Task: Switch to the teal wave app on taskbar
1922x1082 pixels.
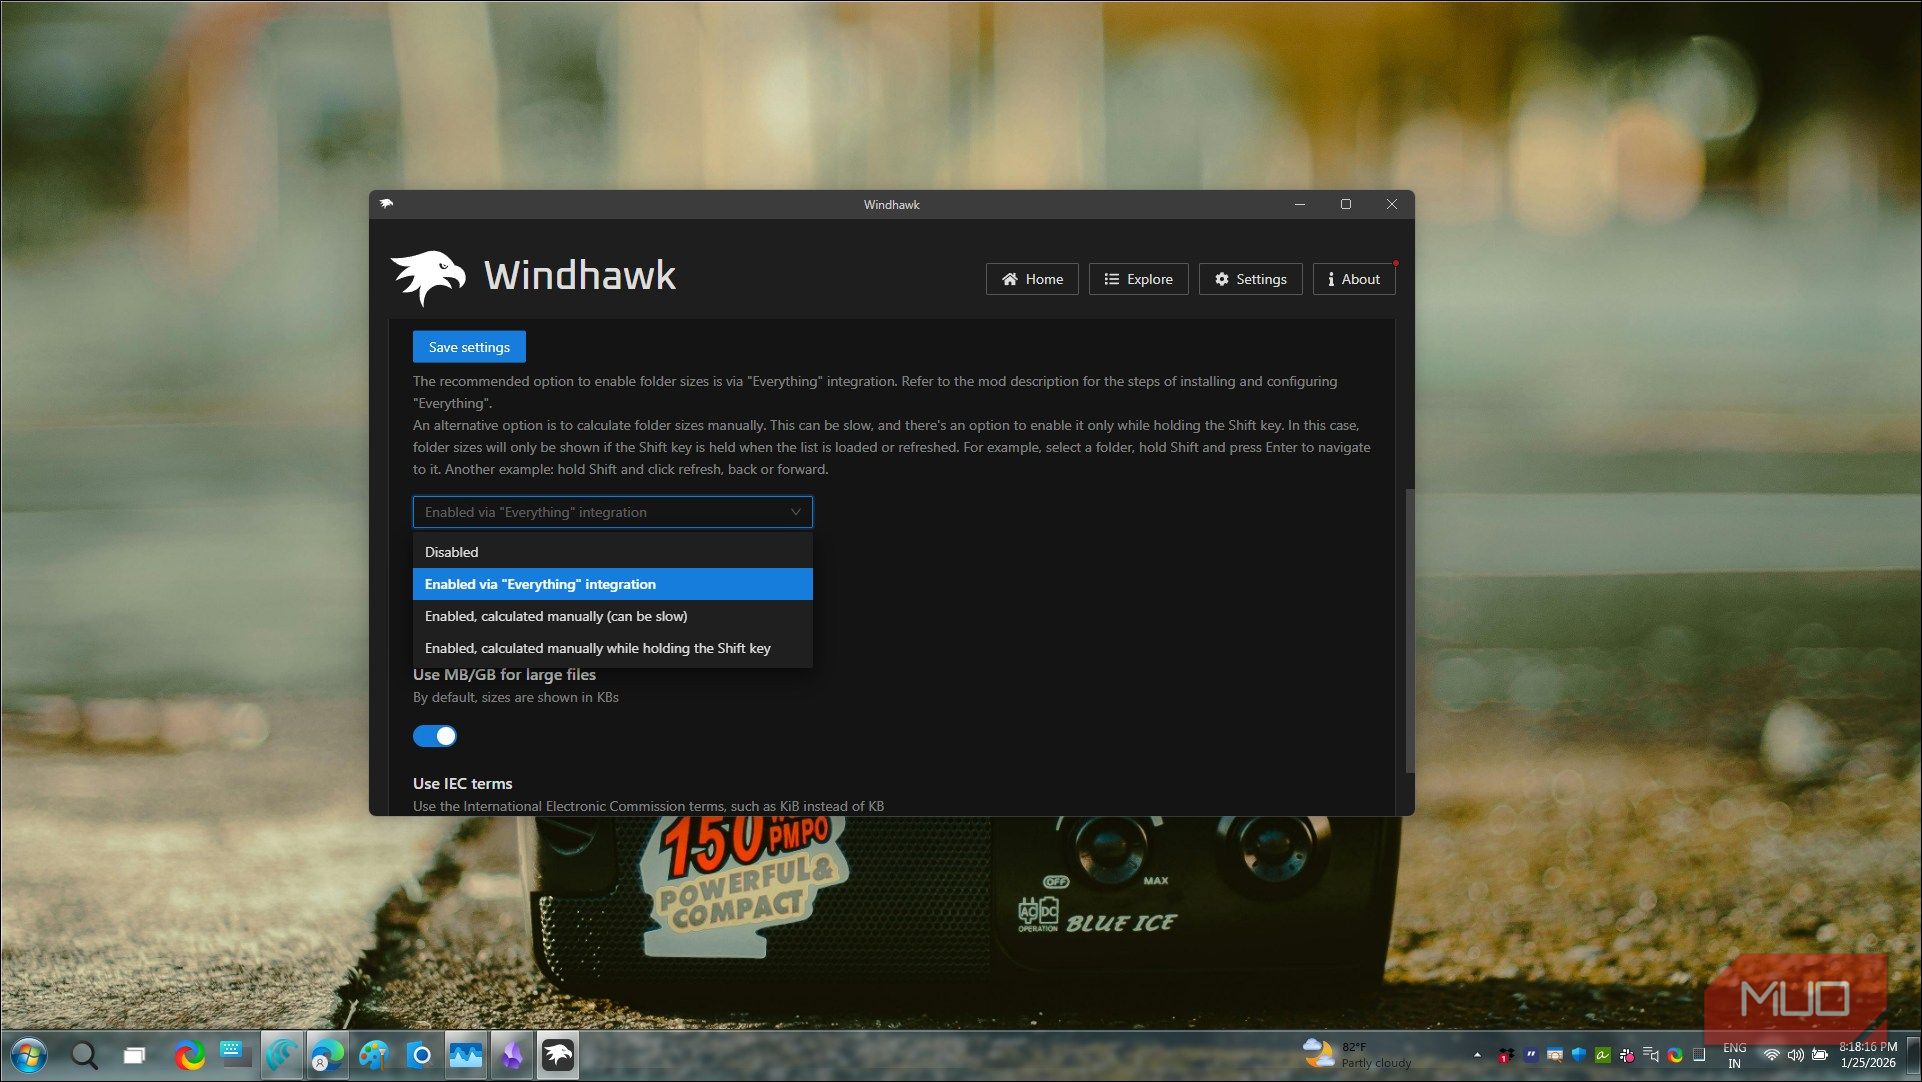Action: tap(282, 1055)
